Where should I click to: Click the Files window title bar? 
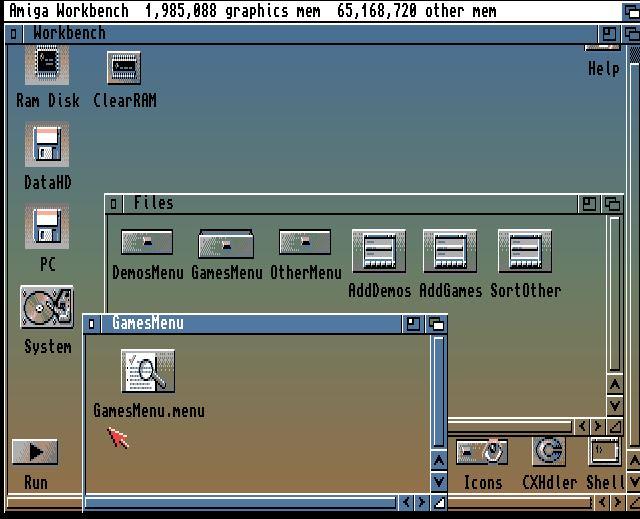click(x=350, y=204)
